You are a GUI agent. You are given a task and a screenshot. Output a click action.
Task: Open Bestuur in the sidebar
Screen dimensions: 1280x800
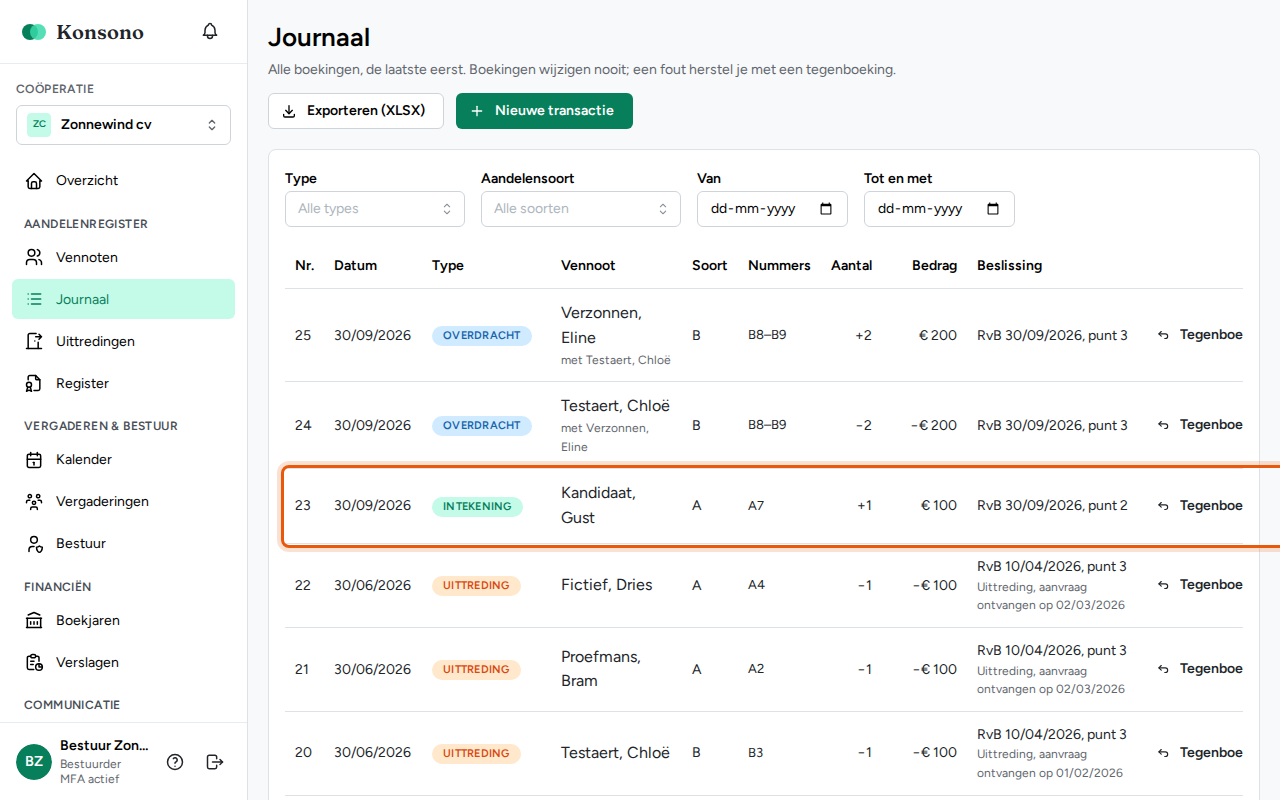(123, 543)
